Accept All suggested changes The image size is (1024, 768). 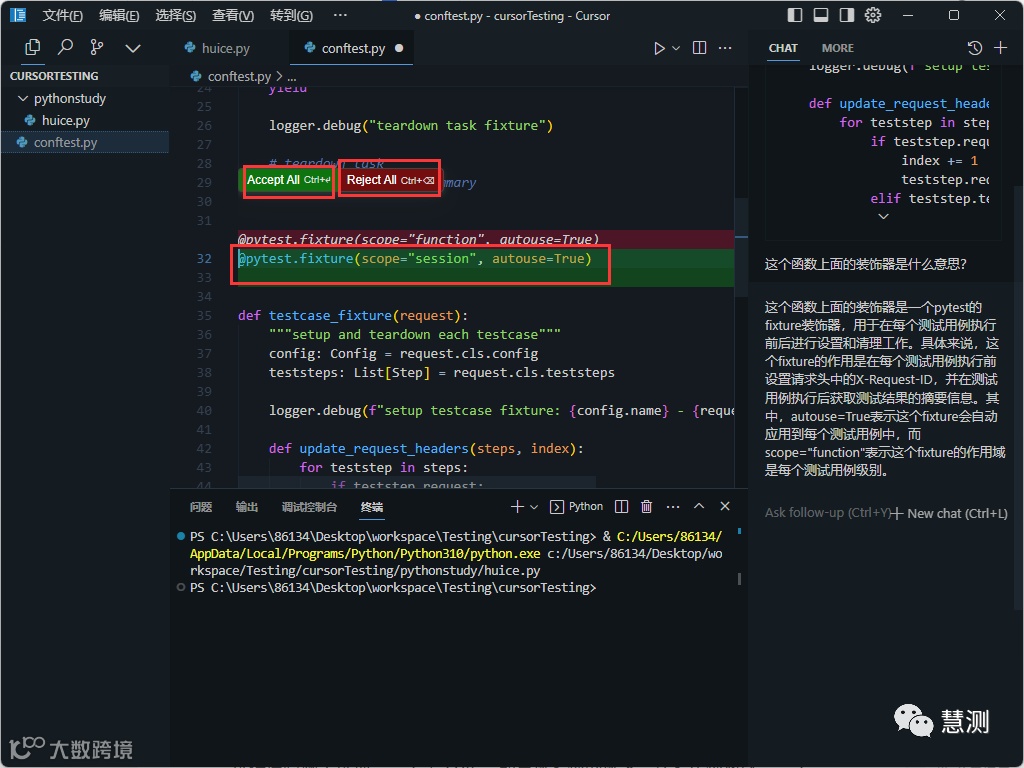point(289,180)
